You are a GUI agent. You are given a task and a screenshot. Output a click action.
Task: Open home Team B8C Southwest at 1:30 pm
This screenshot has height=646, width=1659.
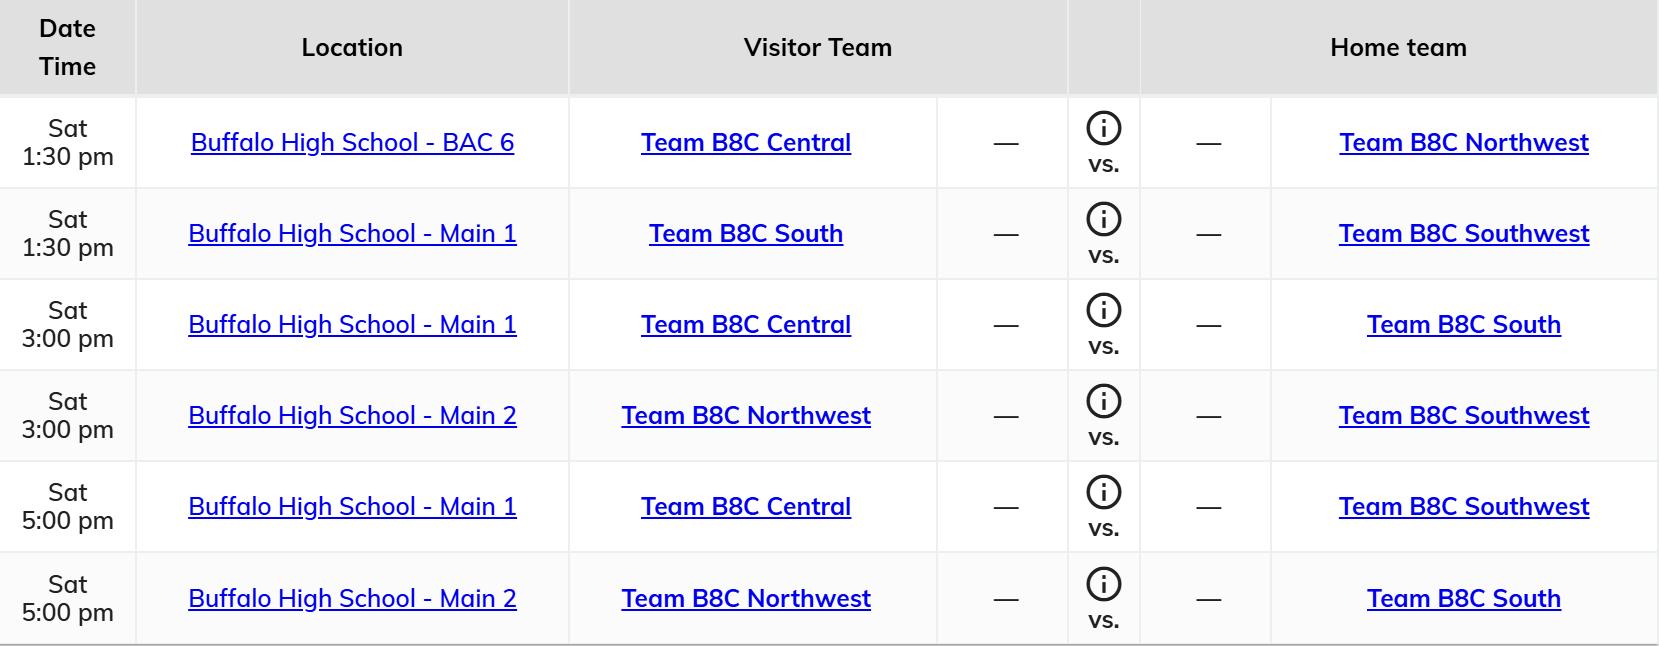pos(1463,233)
